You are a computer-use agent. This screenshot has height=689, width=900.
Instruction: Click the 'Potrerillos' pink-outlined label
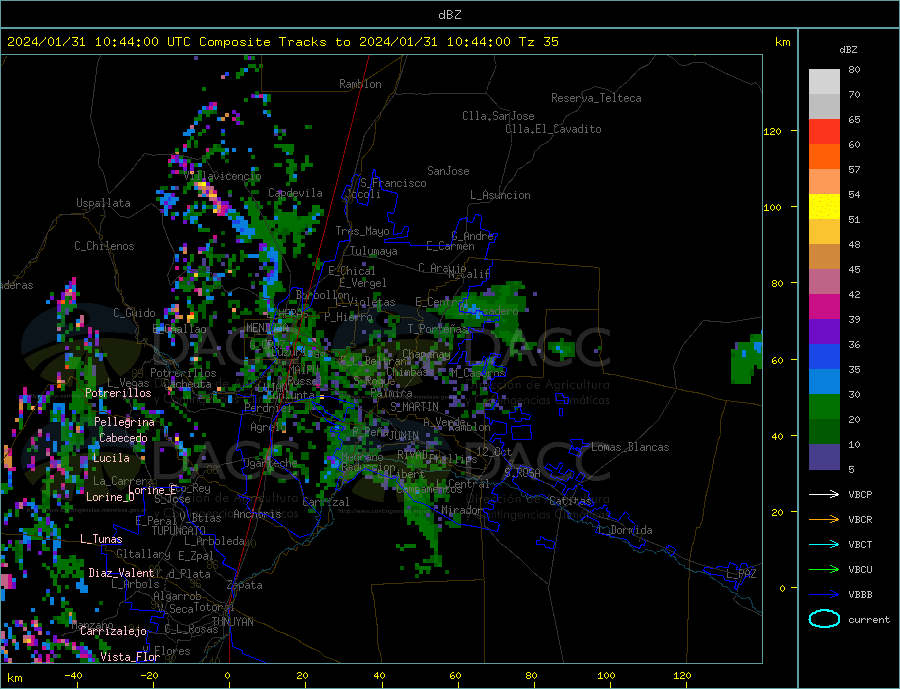point(118,393)
